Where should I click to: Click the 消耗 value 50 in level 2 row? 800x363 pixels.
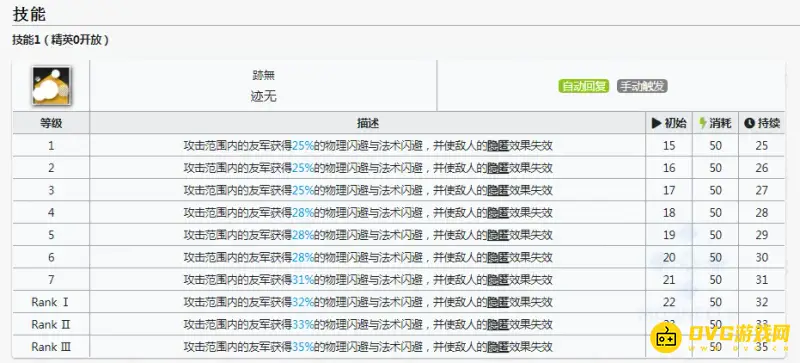pos(715,168)
